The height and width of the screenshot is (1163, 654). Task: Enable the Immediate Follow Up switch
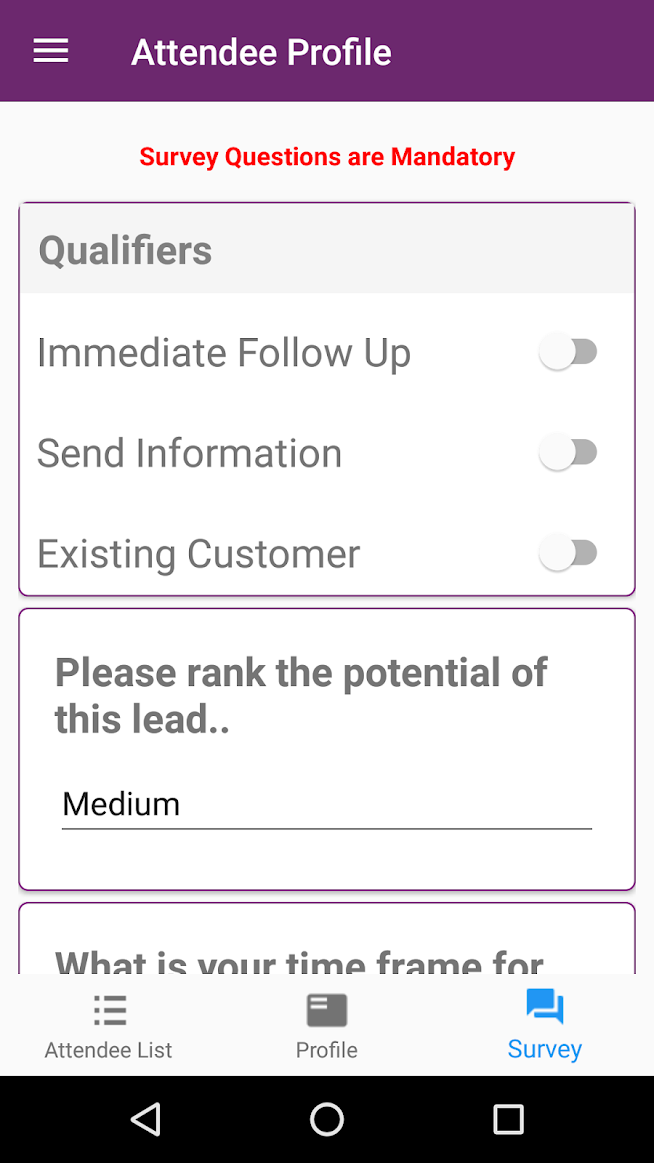569,352
